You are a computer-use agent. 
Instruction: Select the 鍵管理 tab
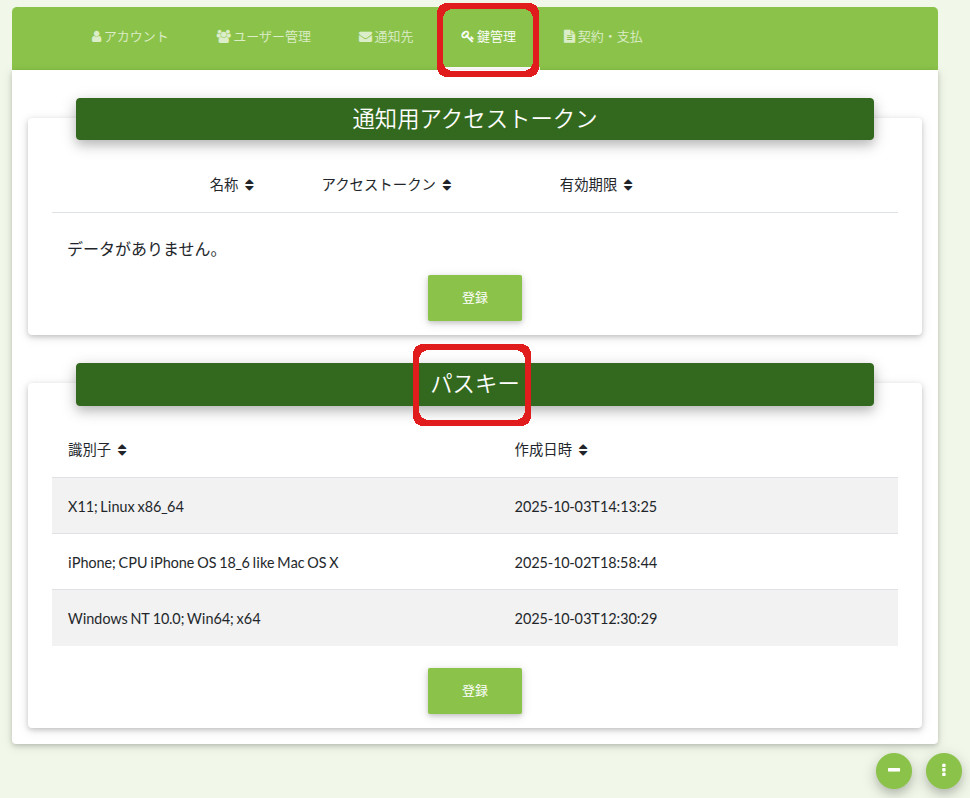pos(489,37)
